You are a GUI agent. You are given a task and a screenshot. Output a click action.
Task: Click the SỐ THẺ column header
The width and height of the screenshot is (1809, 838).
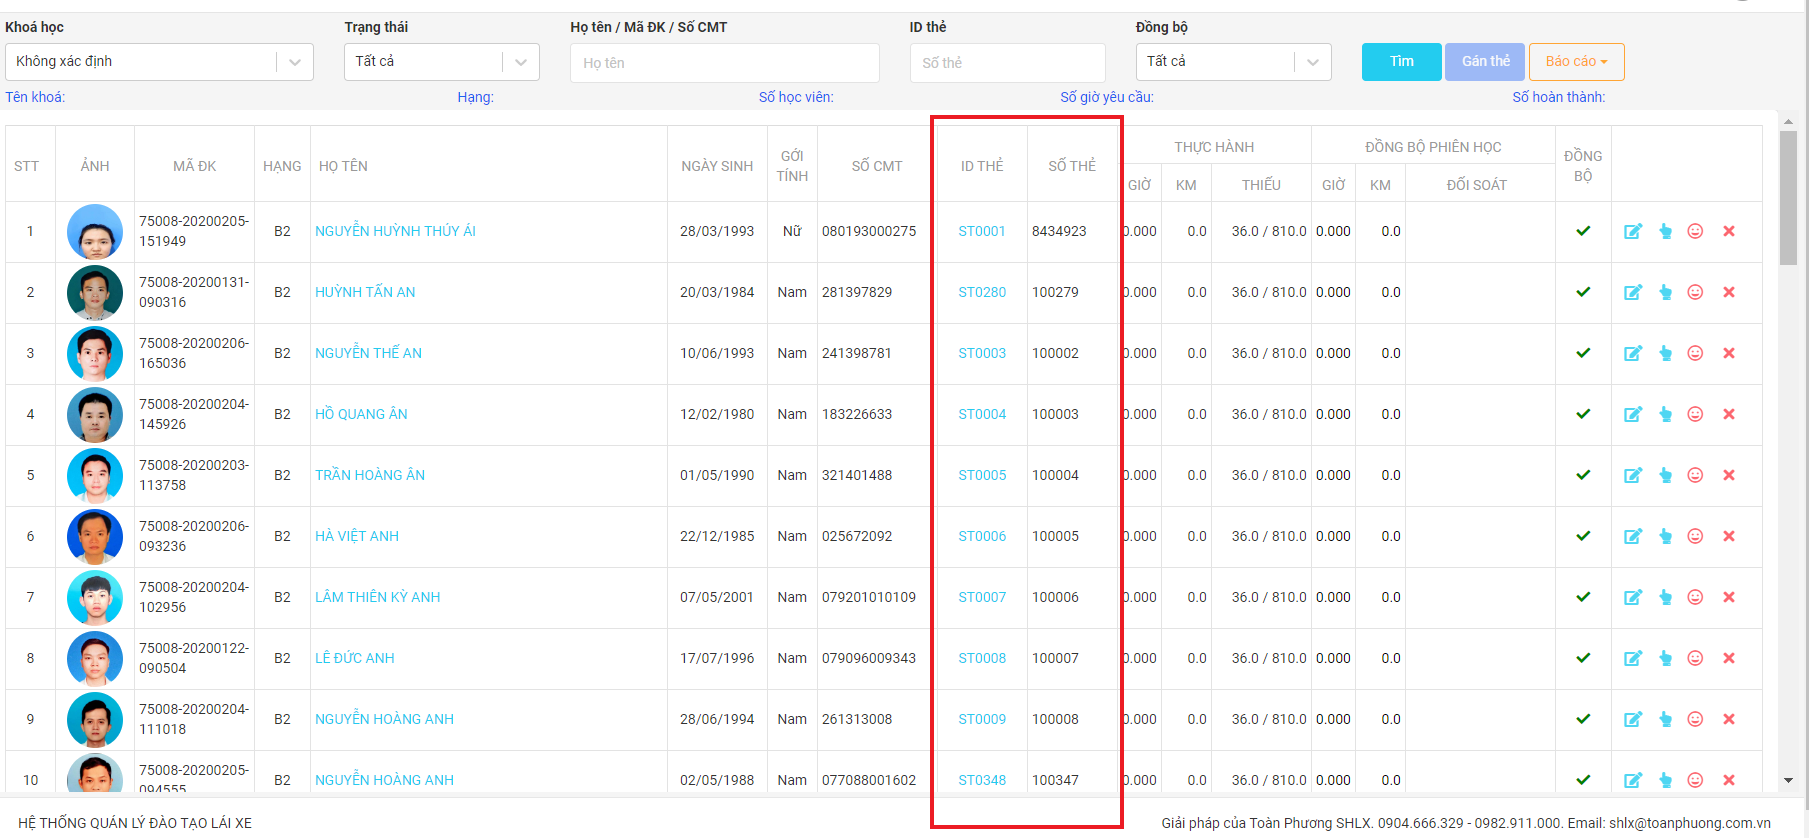tap(1072, 166)
